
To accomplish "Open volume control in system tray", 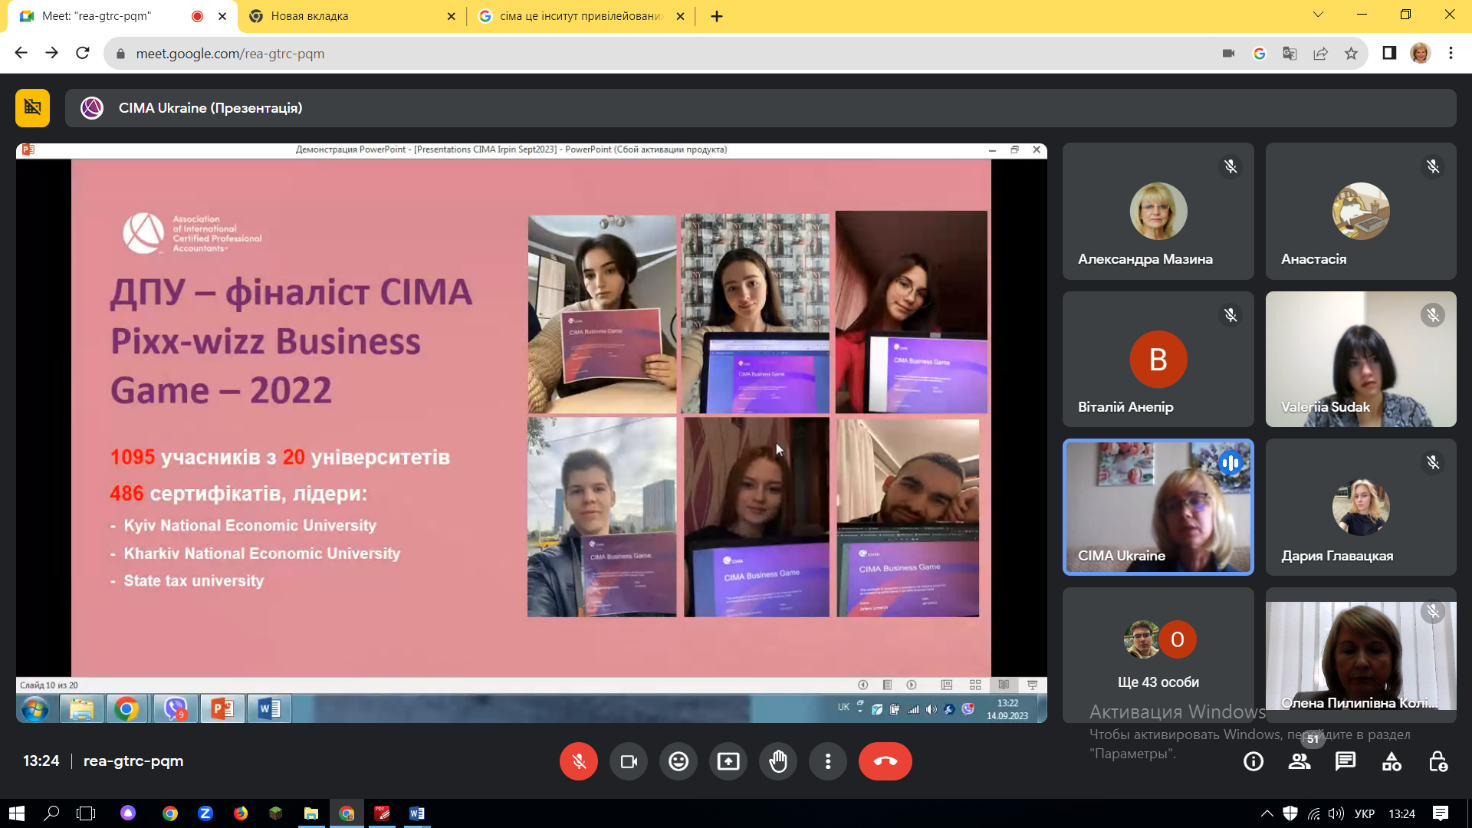I will tap(1336, 813).
